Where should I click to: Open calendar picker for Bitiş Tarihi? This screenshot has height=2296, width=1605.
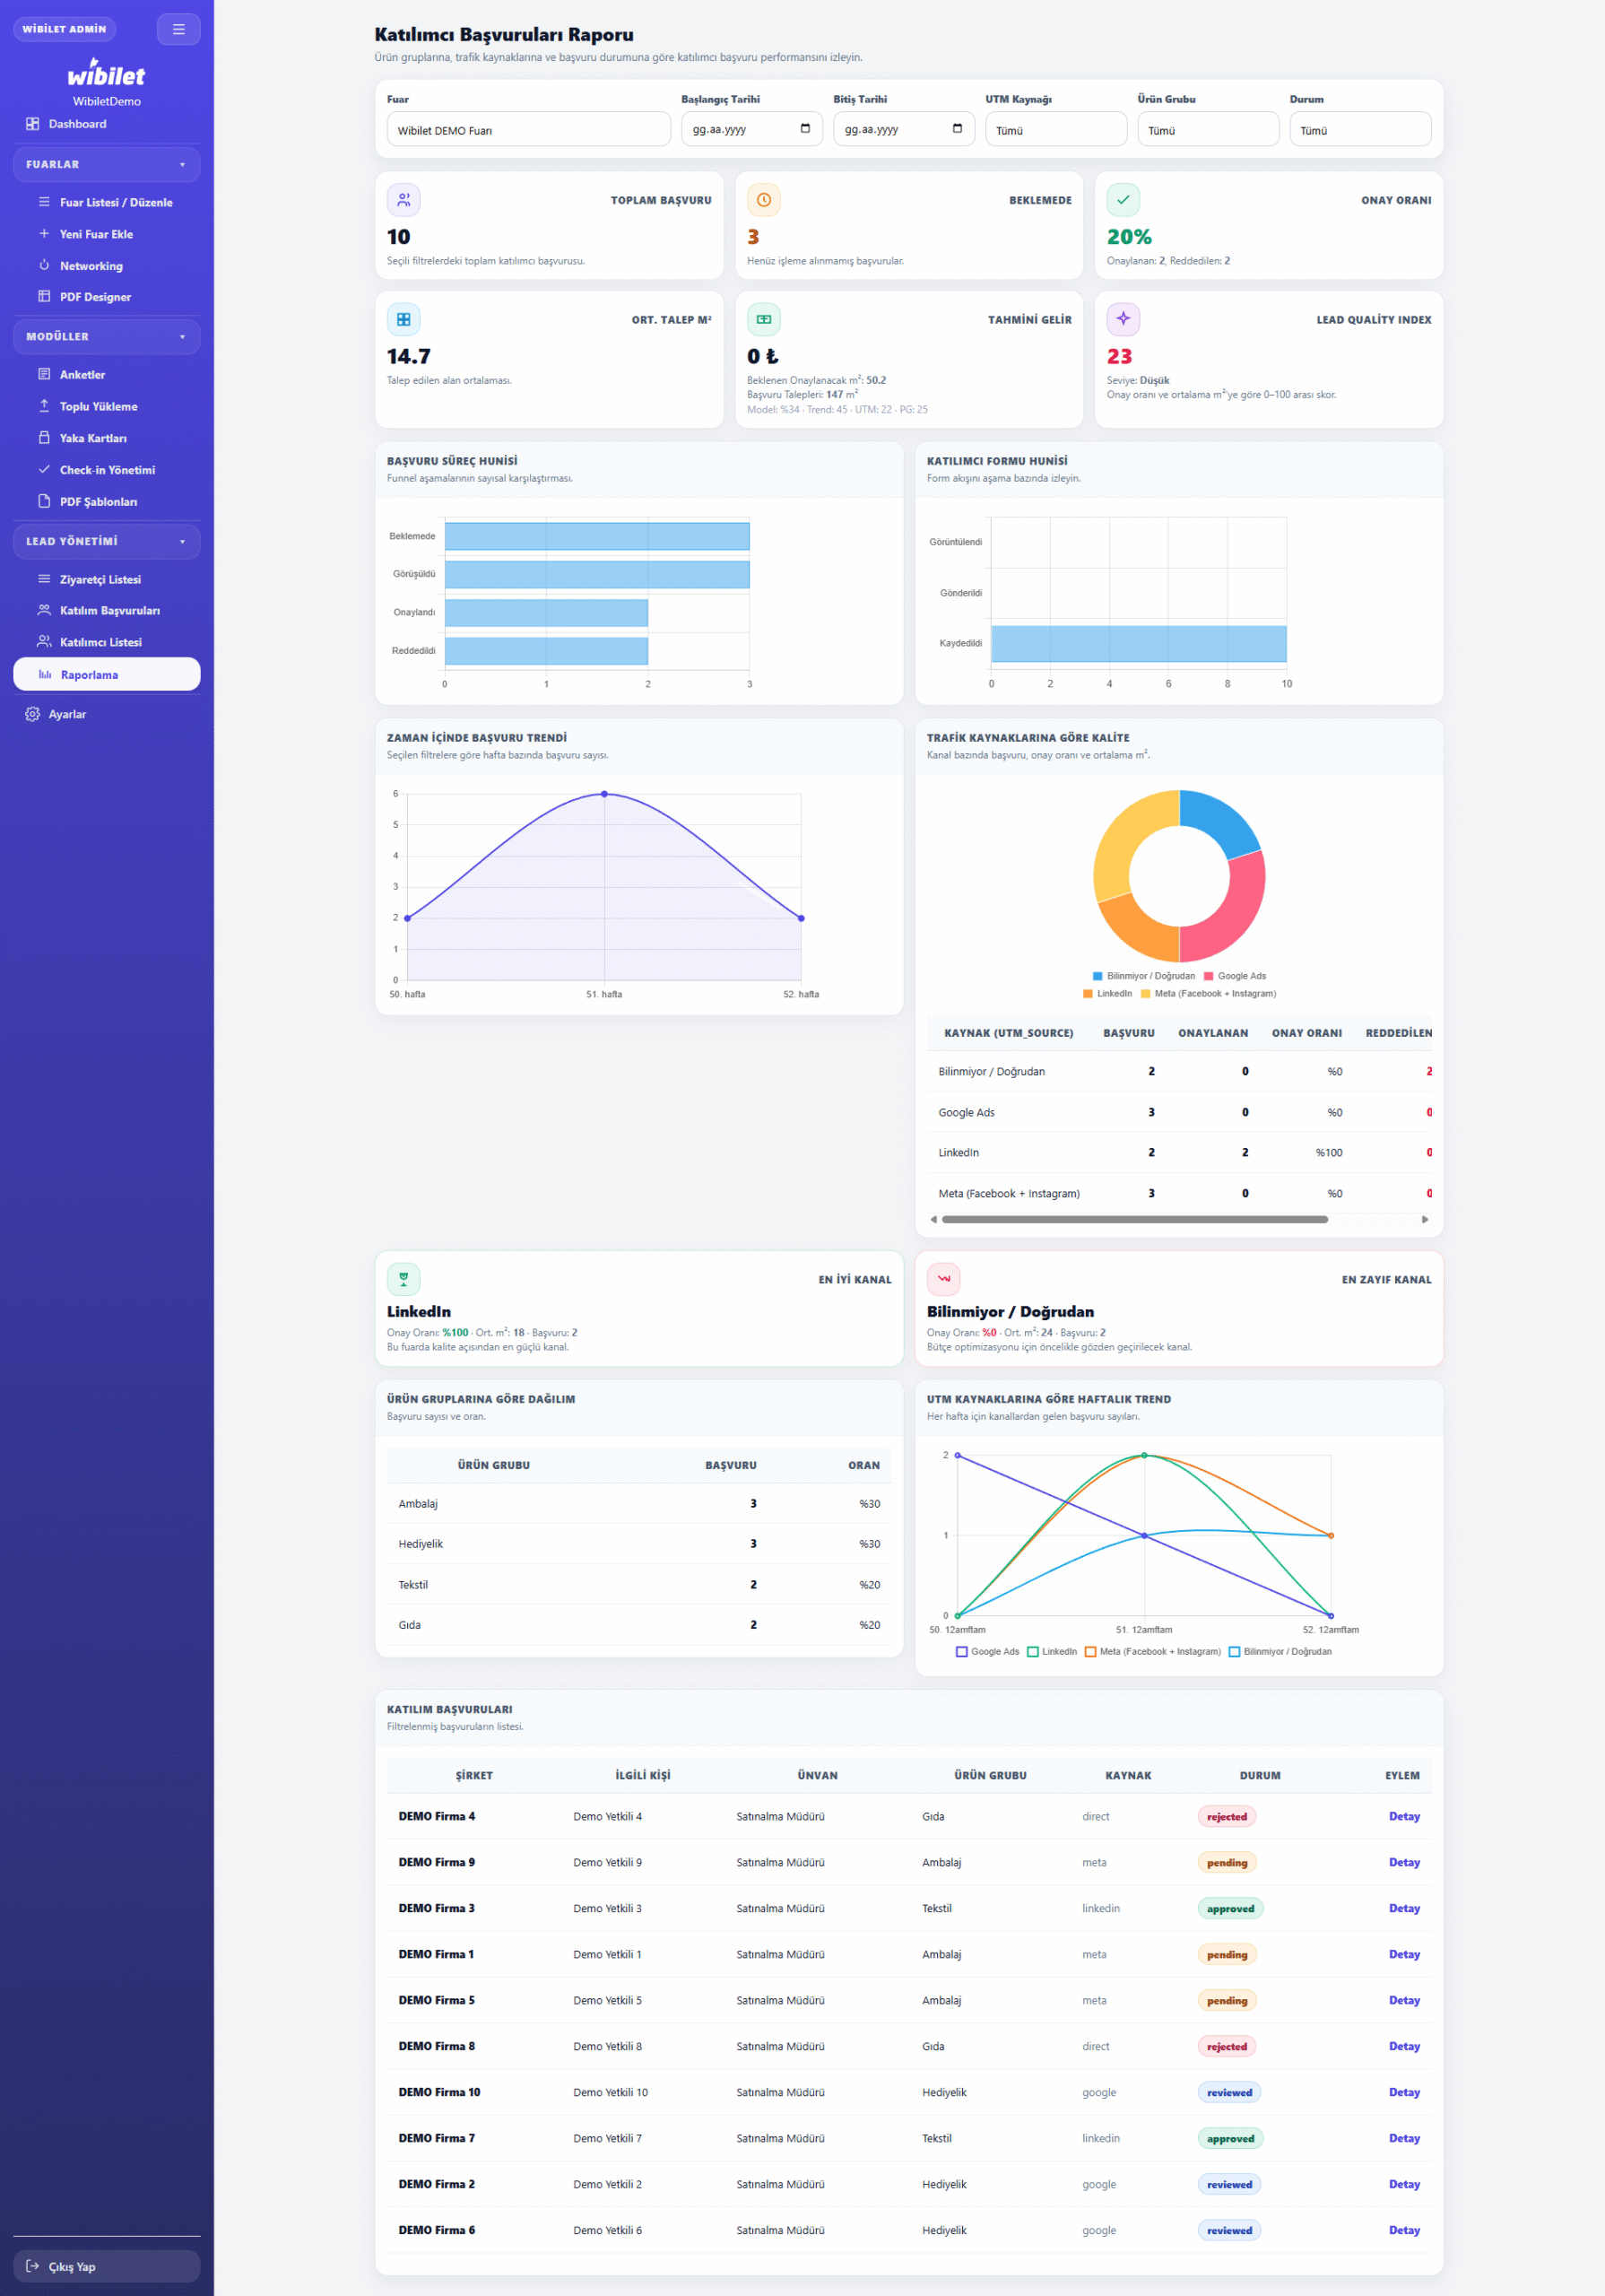(x=957, y=129)
